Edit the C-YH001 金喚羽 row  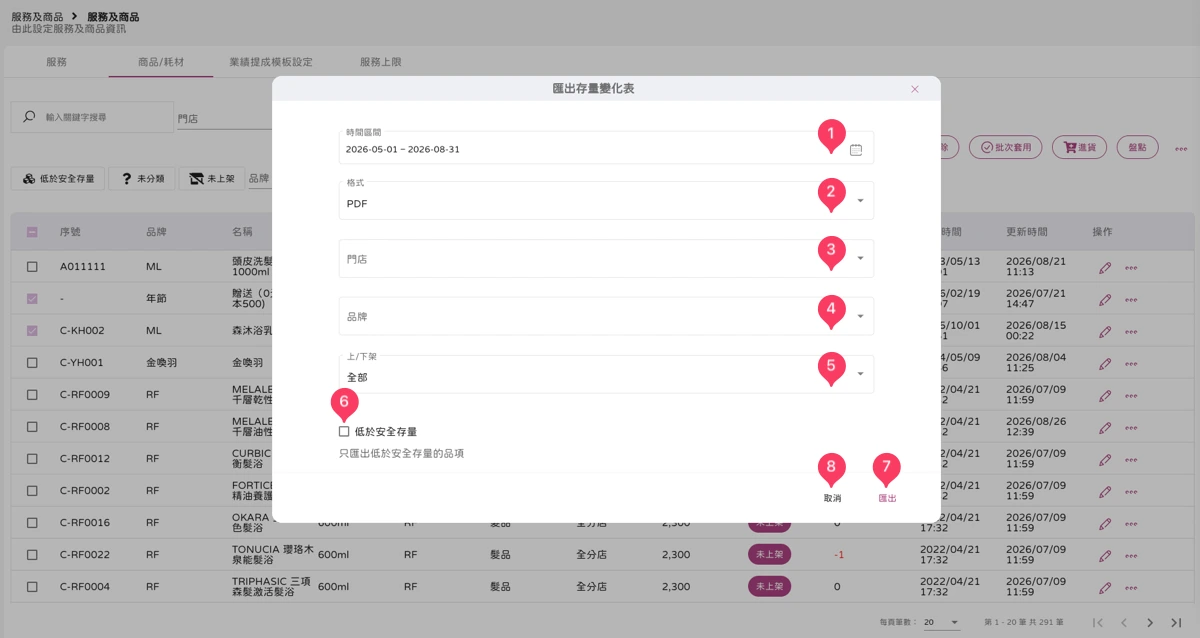point(1105,363)
